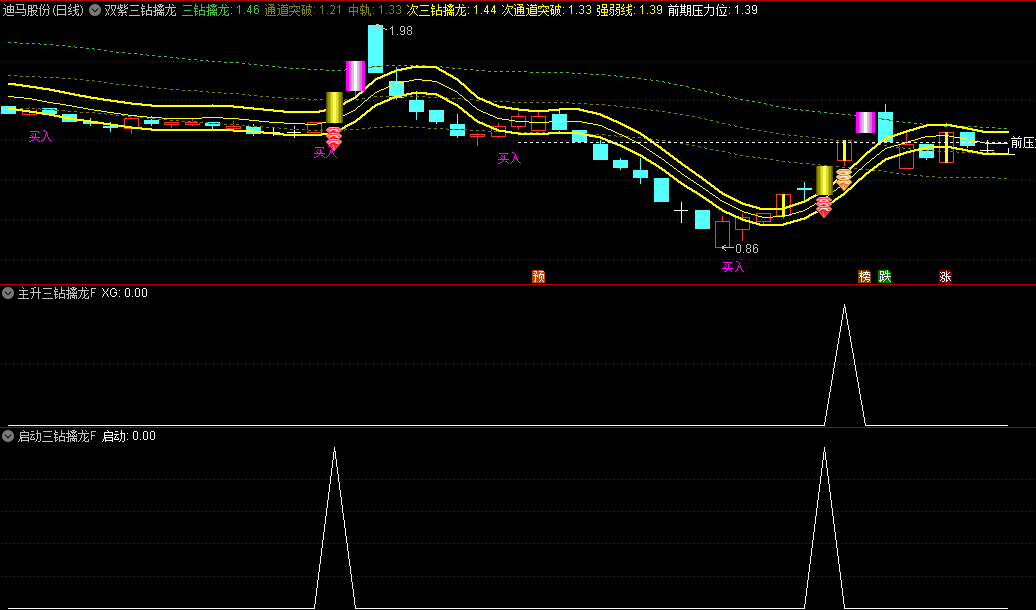Image resolution: width=1036 pixels, height=610 pixels.
Task: Open the 双紫三钻擒龙 indicator dropdown arrow
Action: click(95, 10)
